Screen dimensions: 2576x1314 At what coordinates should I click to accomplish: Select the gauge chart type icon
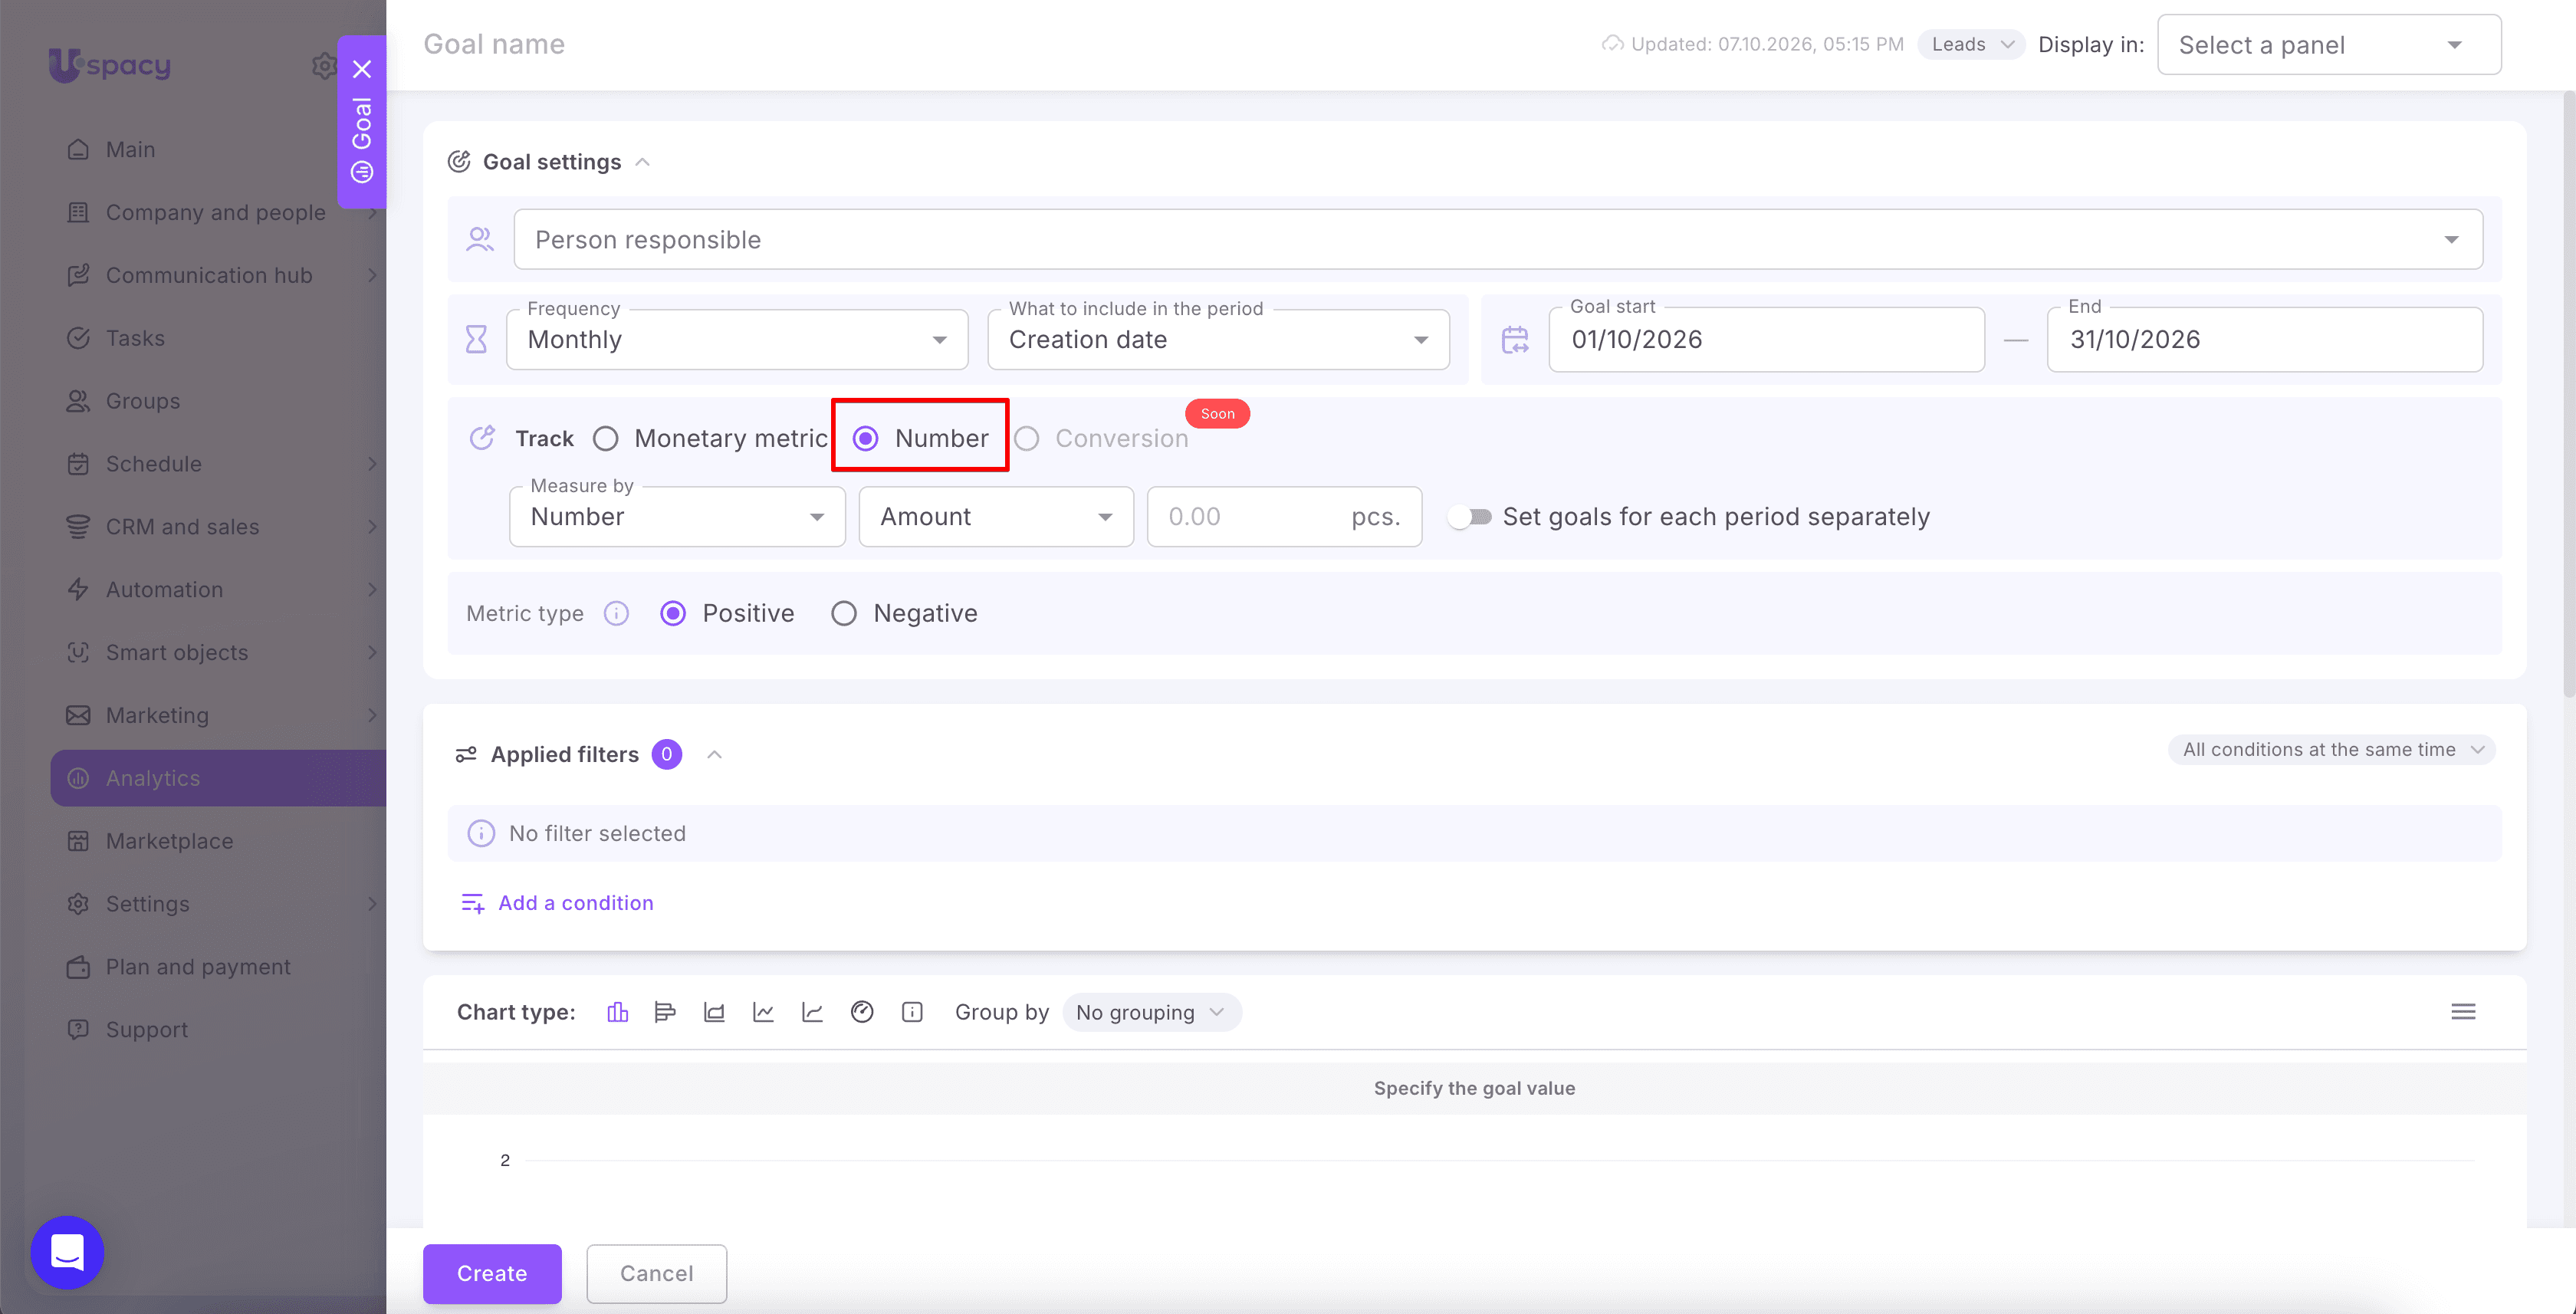pos(862,1012)
